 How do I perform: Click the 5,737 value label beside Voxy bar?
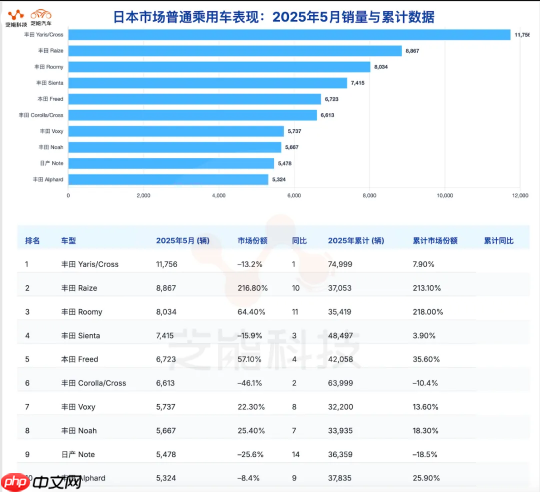click(x=294, y=131)
